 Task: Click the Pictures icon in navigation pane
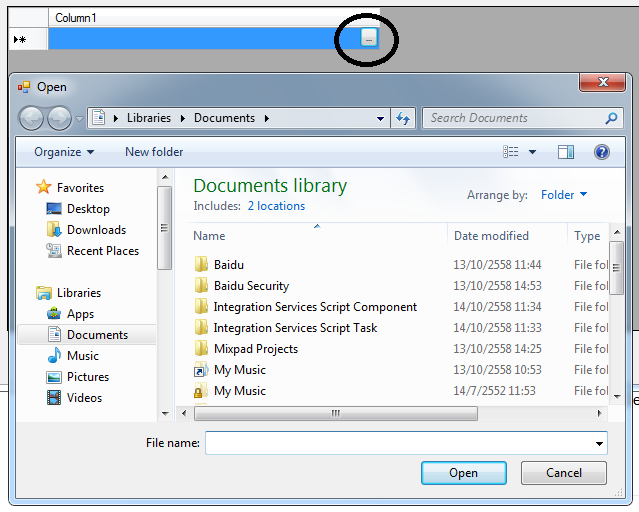pos(54,377)
